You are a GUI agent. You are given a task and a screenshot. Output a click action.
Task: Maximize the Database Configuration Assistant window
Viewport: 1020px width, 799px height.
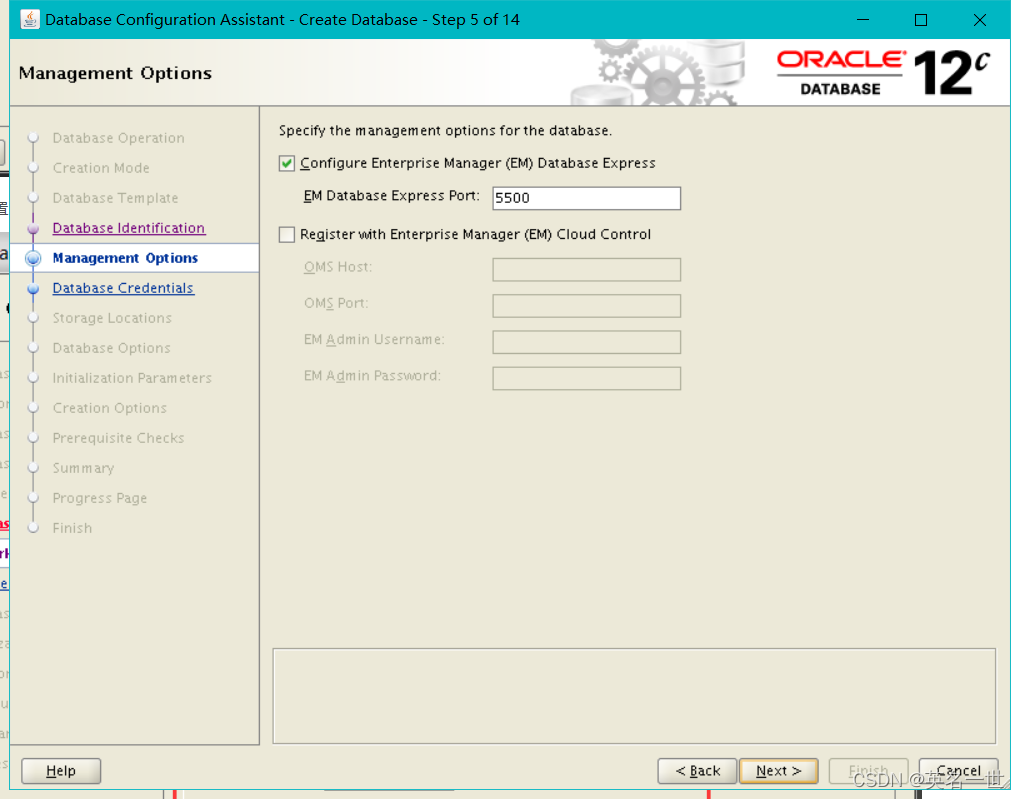pyautogui.click(x=921, y=20)
